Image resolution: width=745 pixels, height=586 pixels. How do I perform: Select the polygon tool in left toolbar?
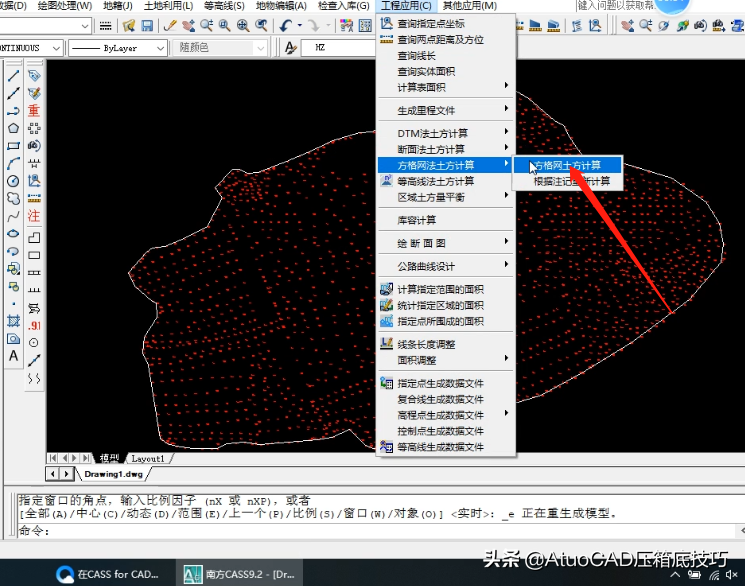tap(13, 128)
